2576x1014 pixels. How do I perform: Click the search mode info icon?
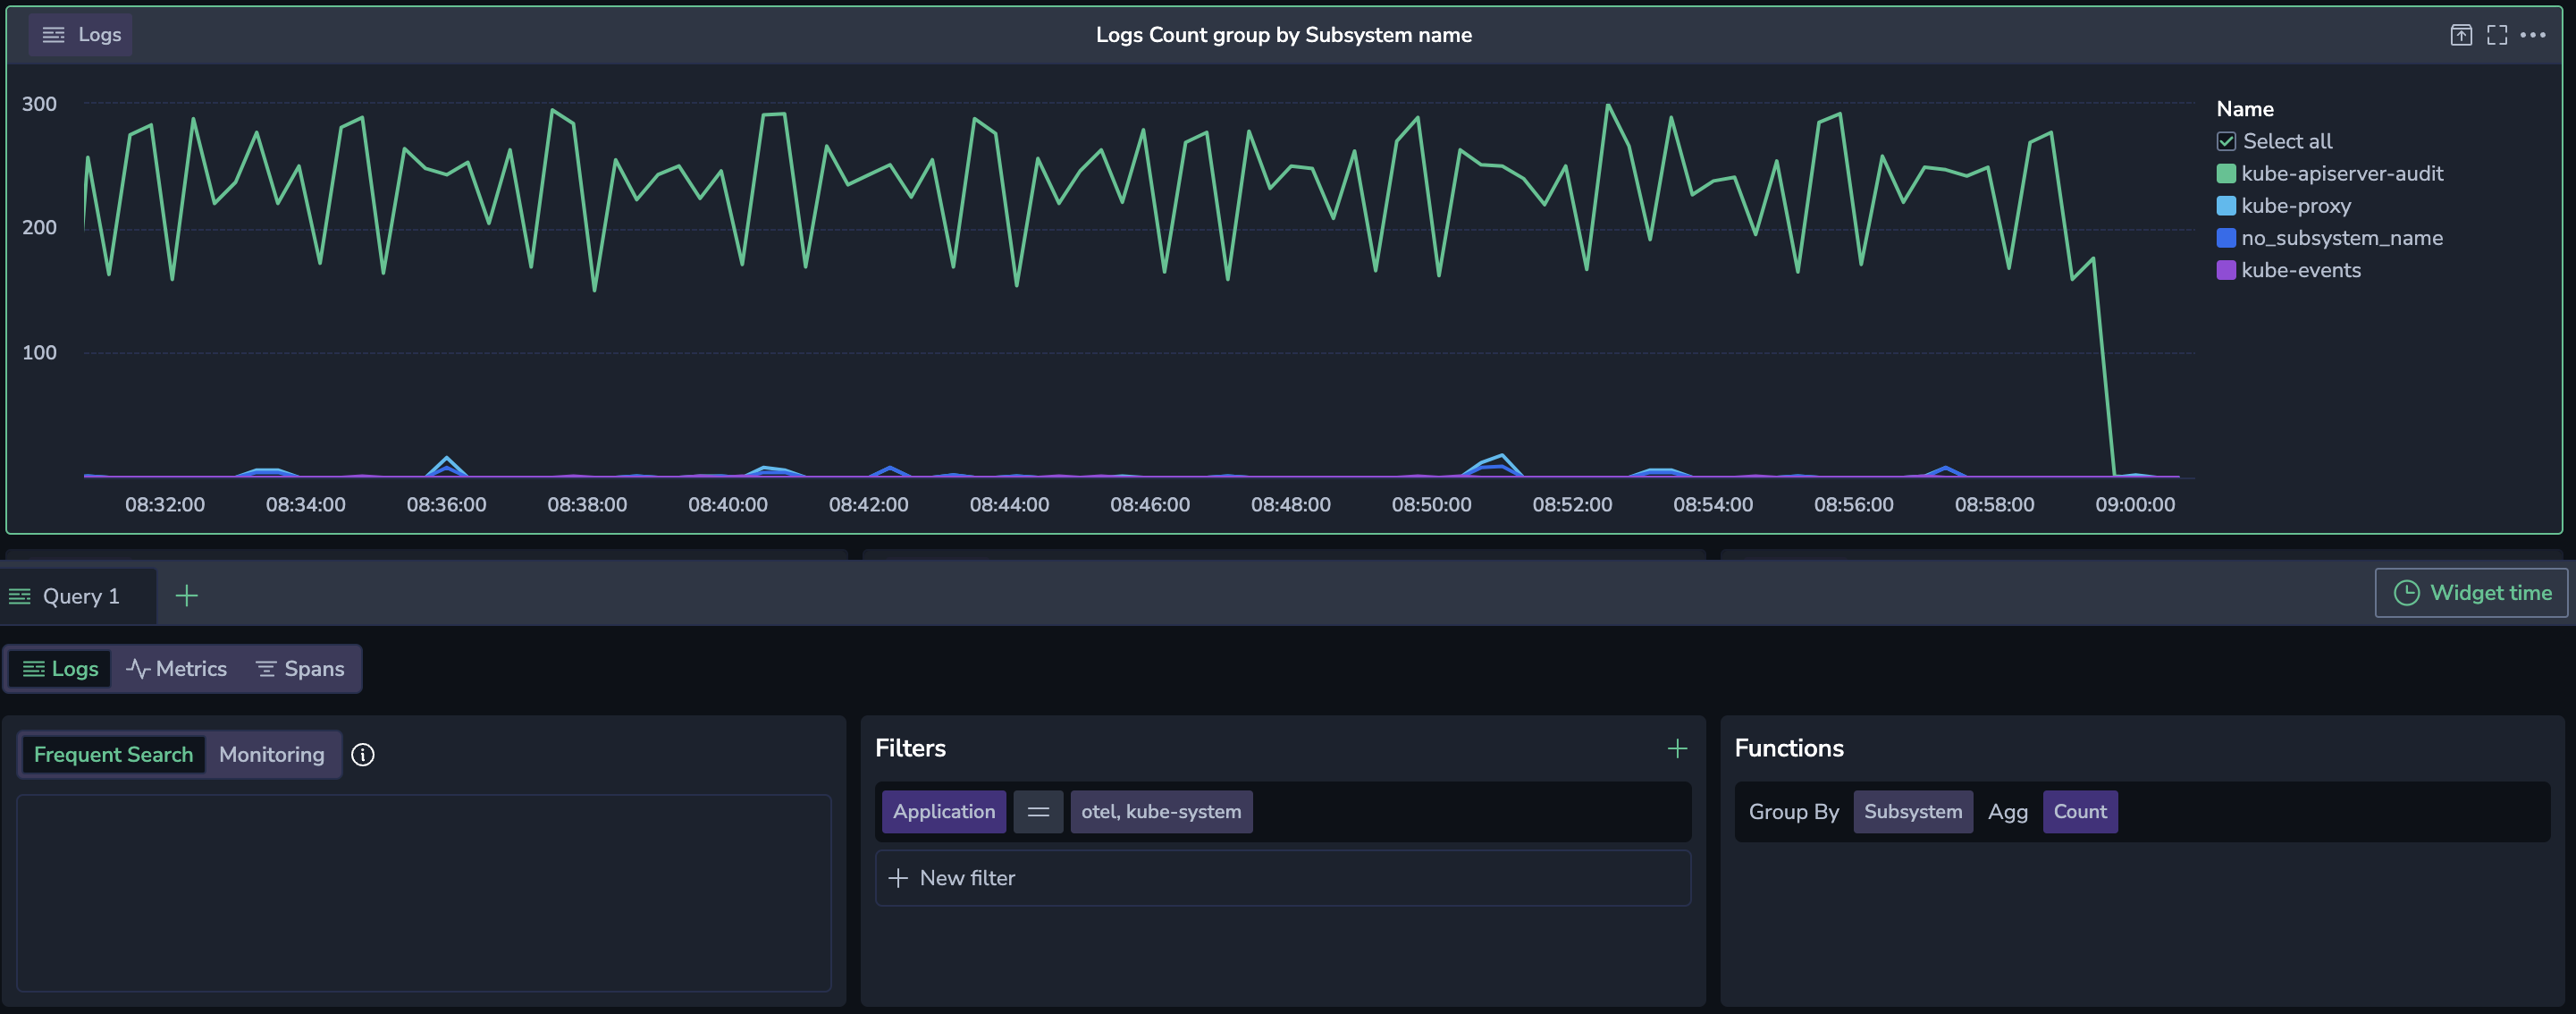point(363,755)
